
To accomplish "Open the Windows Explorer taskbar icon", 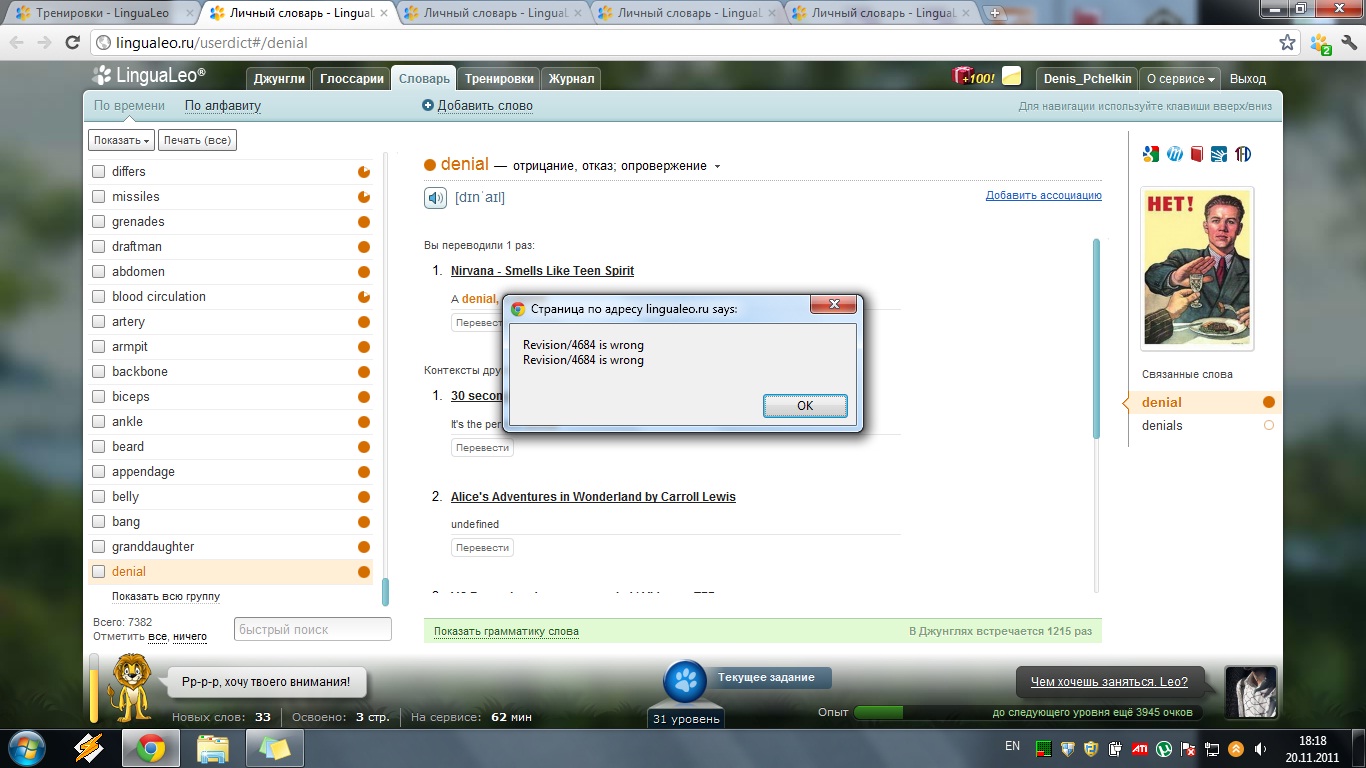I will [213, 748].
